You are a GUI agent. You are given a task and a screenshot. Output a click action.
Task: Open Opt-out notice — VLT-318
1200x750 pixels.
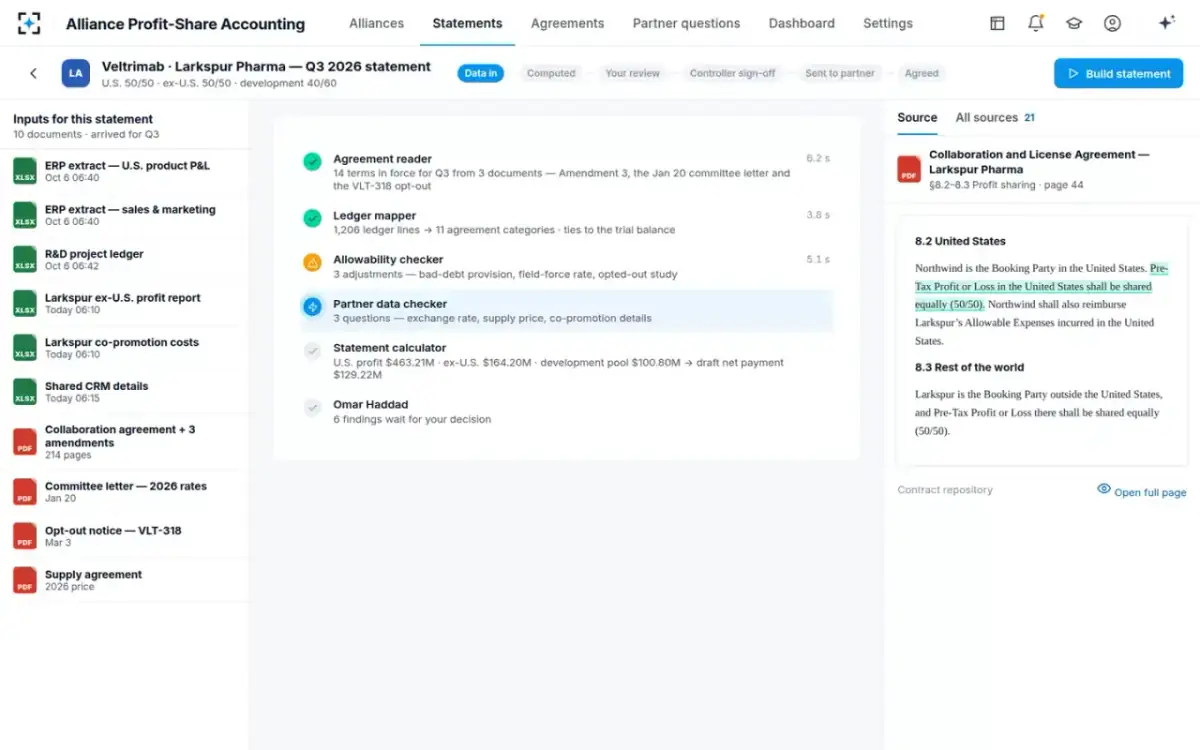tap(124, 536)
